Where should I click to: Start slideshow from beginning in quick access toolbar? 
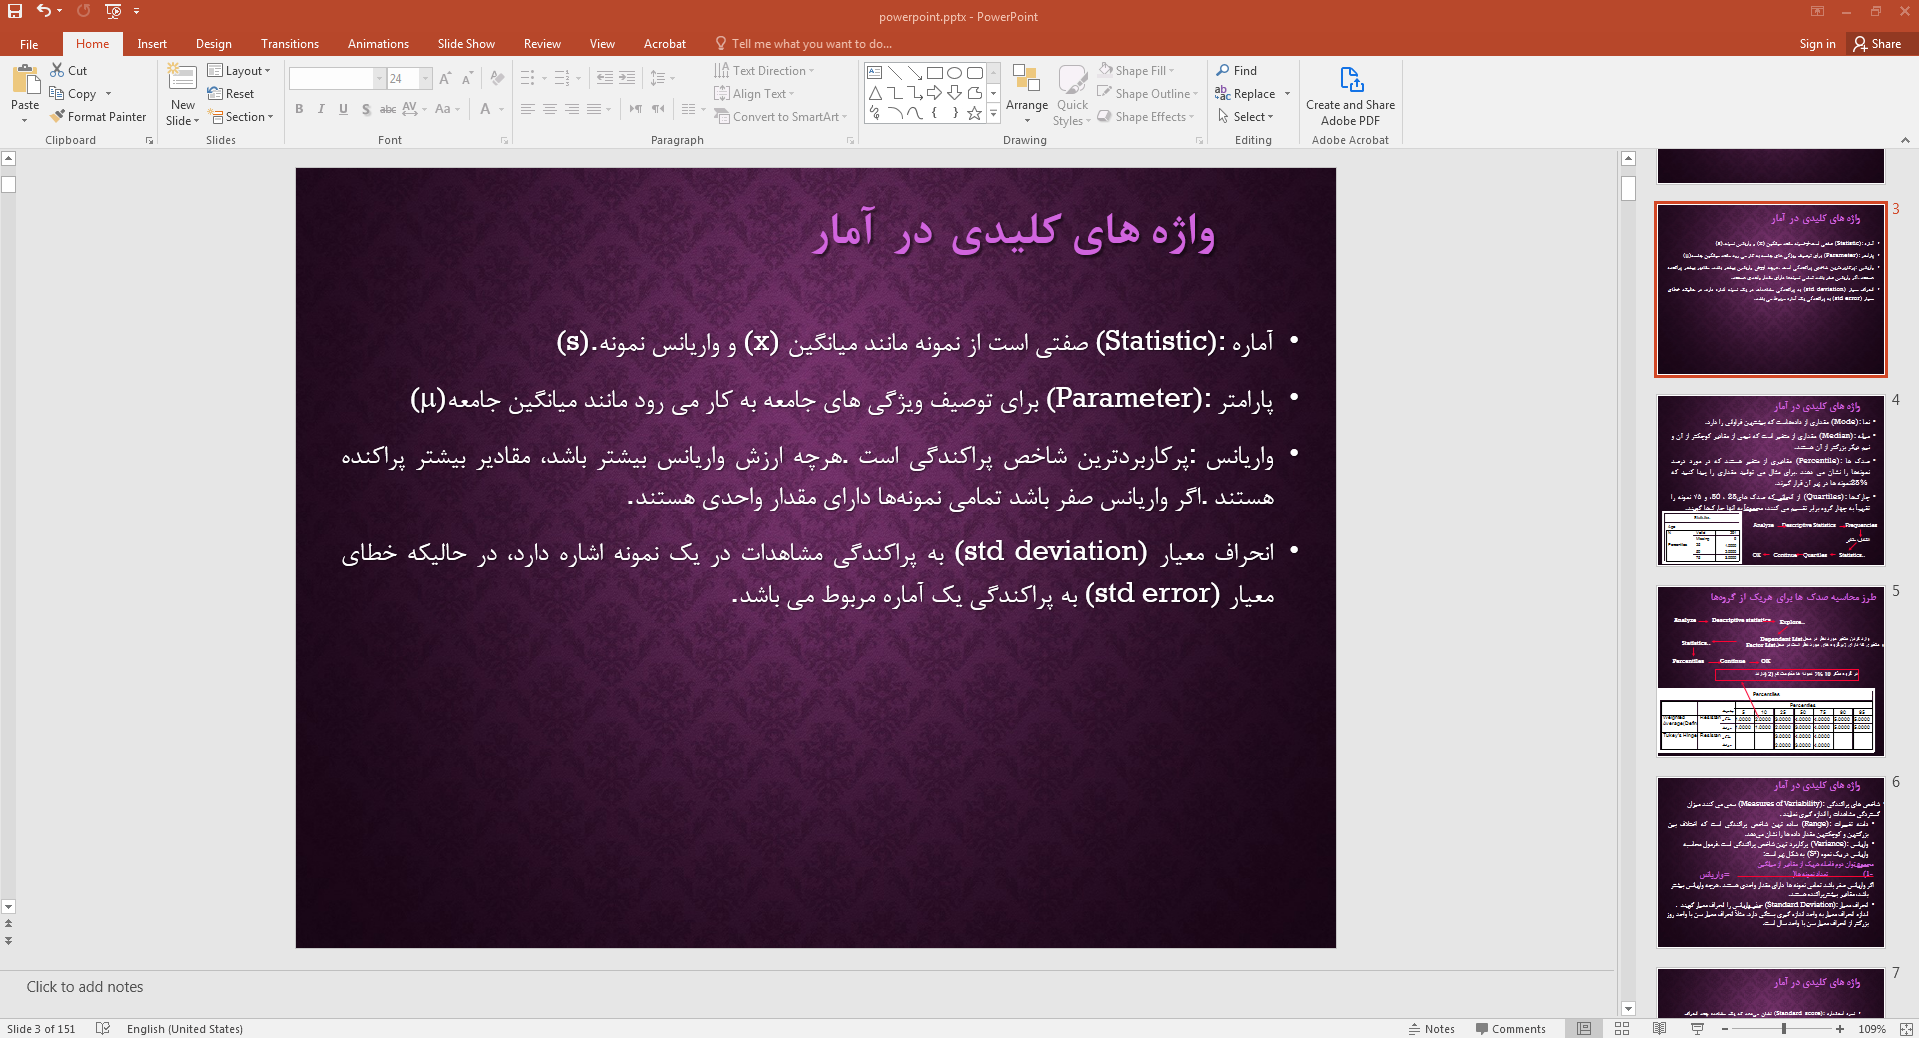tap(113, 11)
